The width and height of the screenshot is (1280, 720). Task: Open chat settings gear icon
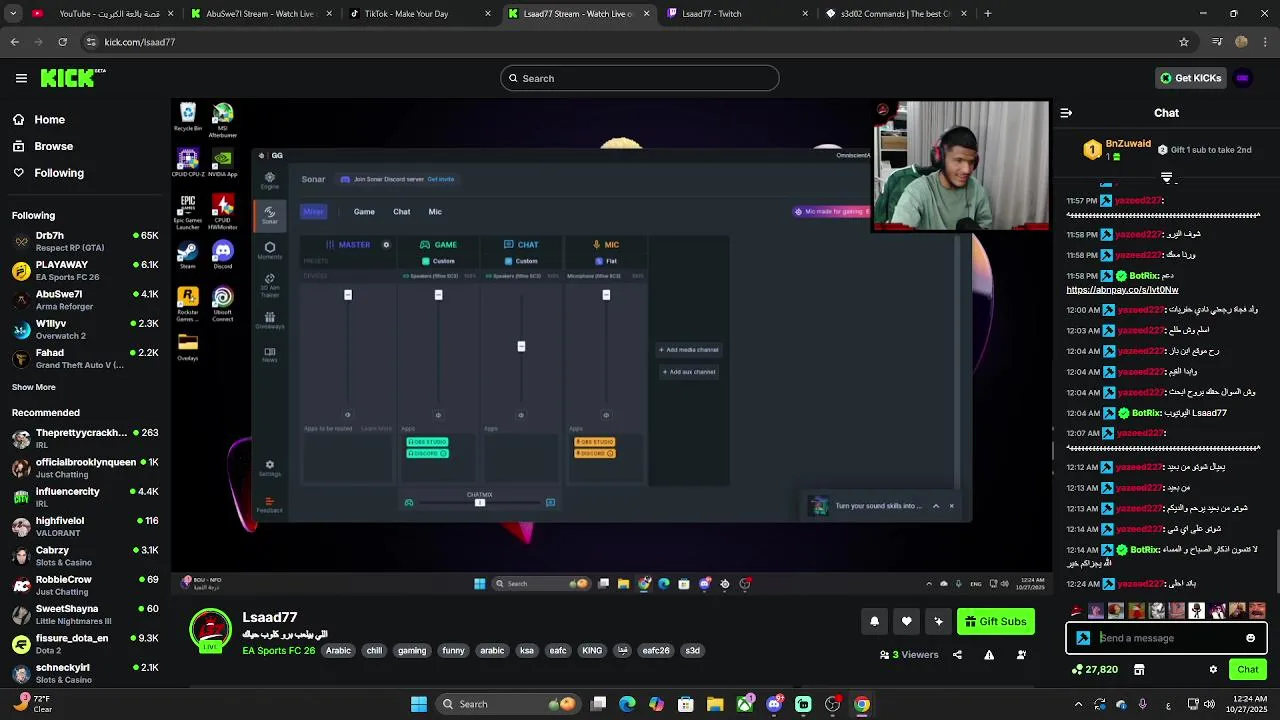click(1213, 669)
